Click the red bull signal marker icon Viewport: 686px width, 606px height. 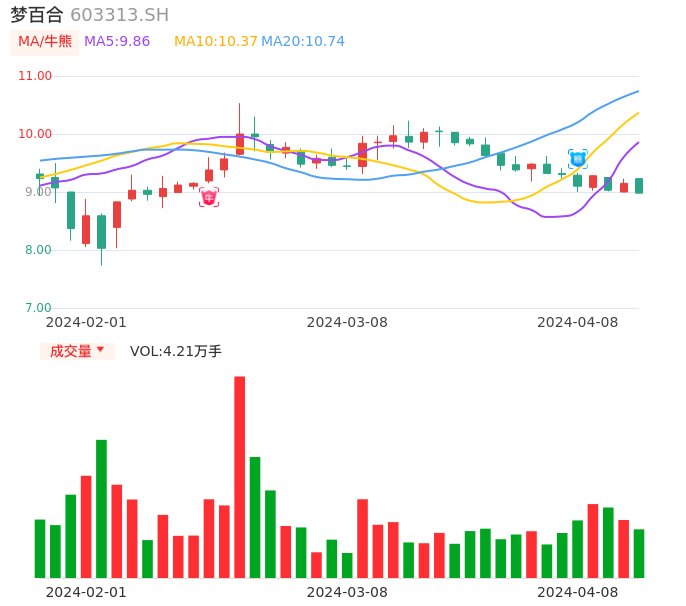point(209,197)
